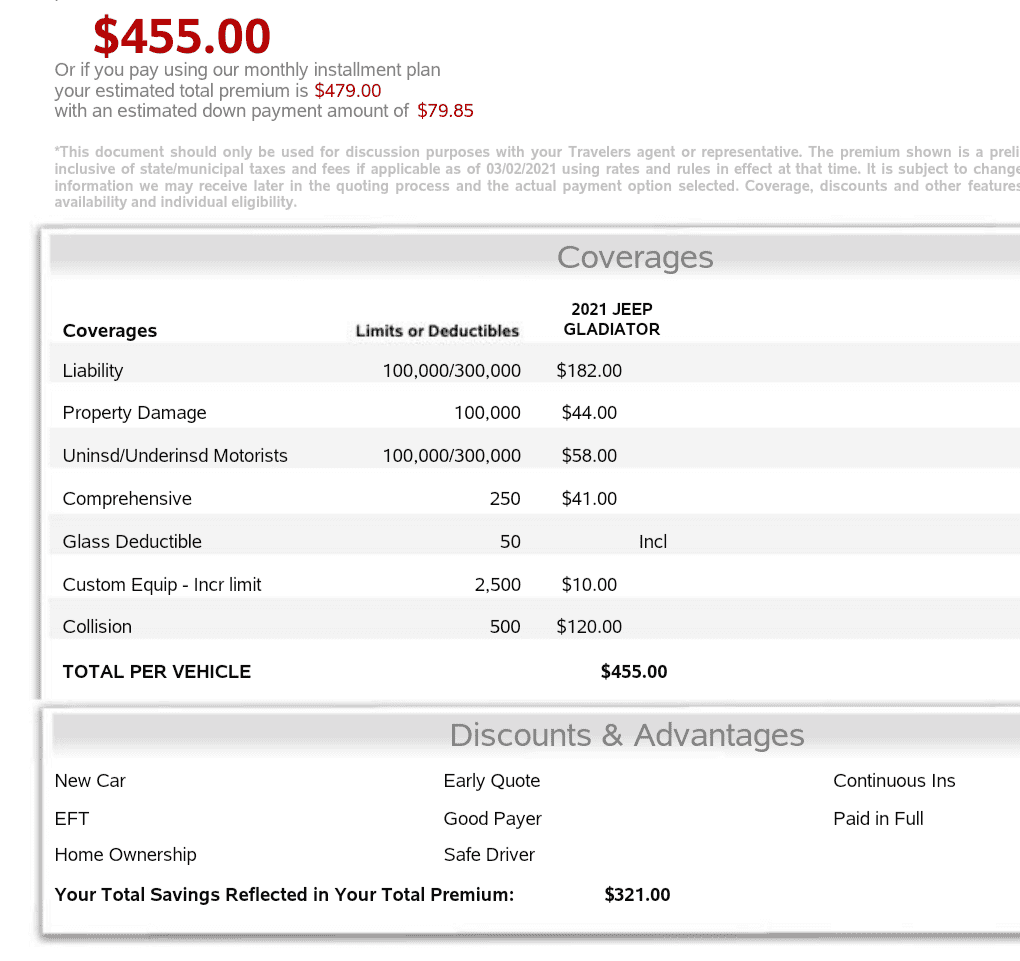Click the 2021 JEEP GLADIATOR column heading
The height and width of the screenshot is (961, 1020).
(611, 319)
